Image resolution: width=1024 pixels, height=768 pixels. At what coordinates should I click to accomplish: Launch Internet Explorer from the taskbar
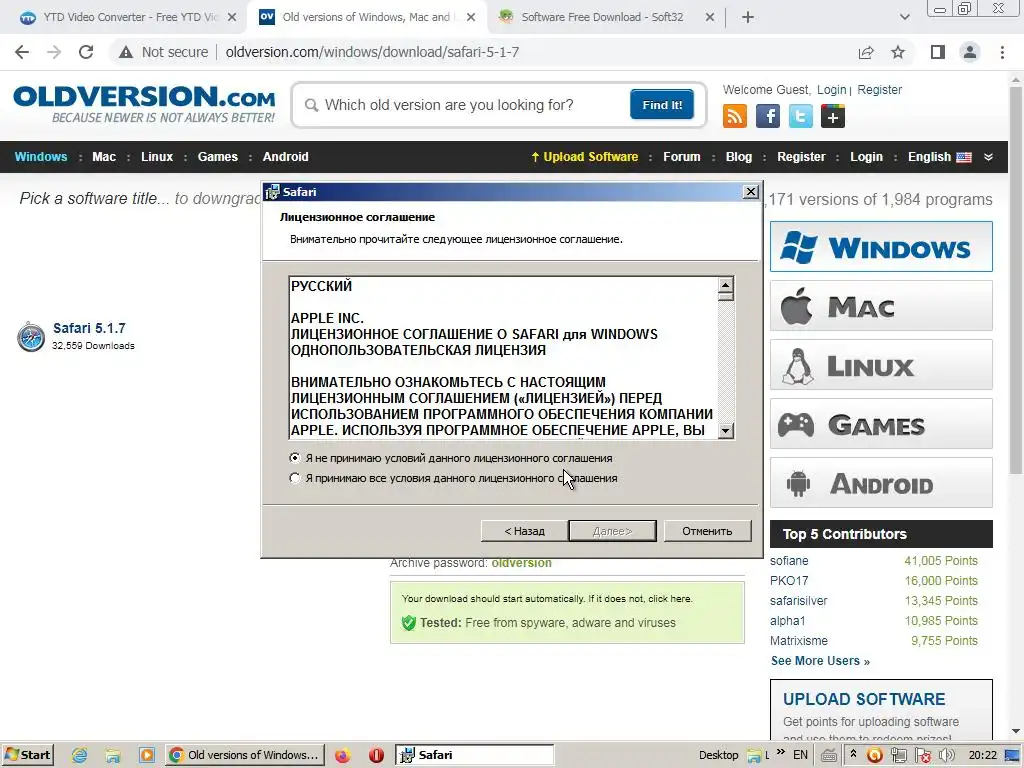tap(80, 755)
